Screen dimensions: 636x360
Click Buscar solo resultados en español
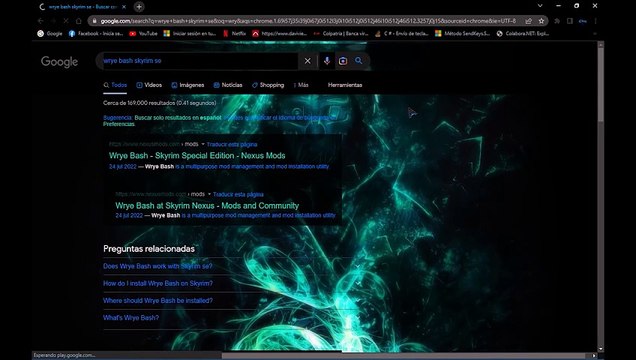178,118
